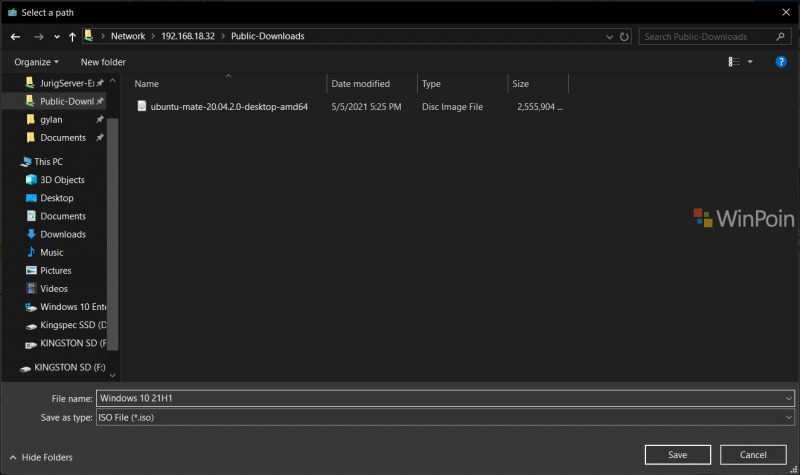Open the view options dropdown arrow
The height and width of the screenshot is (475, 800).
pos(751,62)
